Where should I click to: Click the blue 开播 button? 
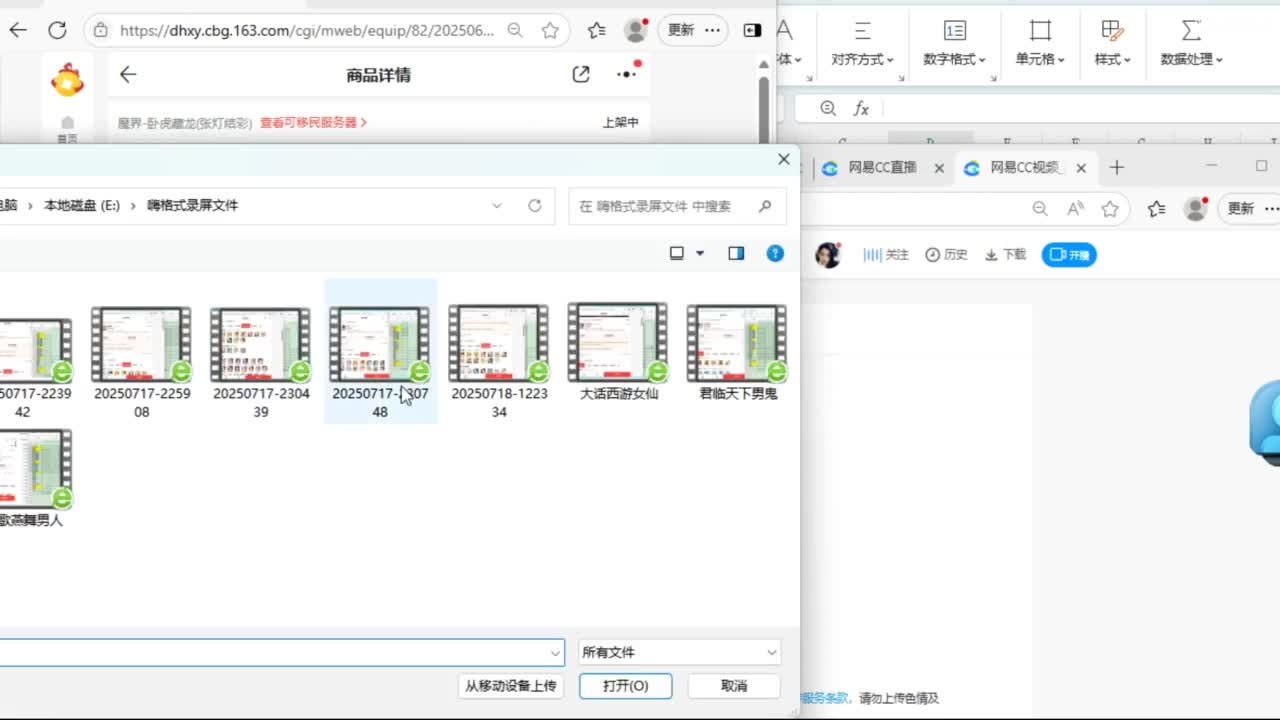pyautogui.click(x=1069, y=255)
